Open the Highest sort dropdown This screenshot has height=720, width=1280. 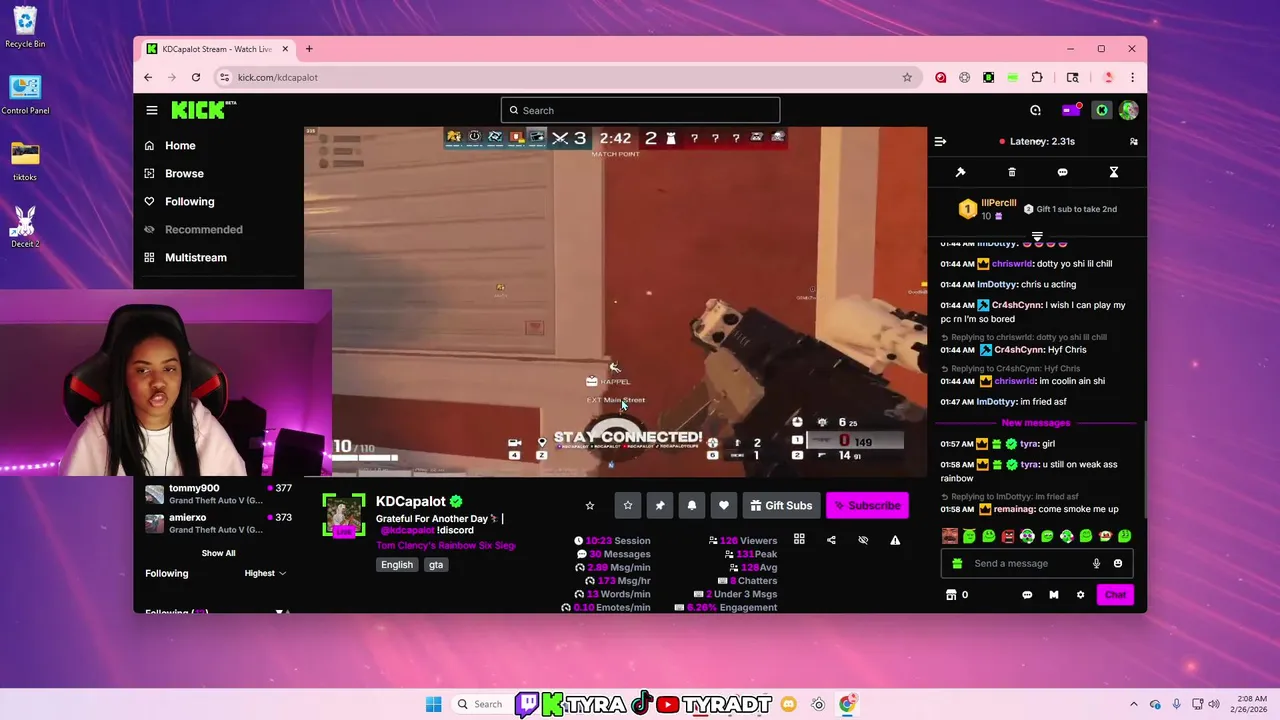[265, 573]
